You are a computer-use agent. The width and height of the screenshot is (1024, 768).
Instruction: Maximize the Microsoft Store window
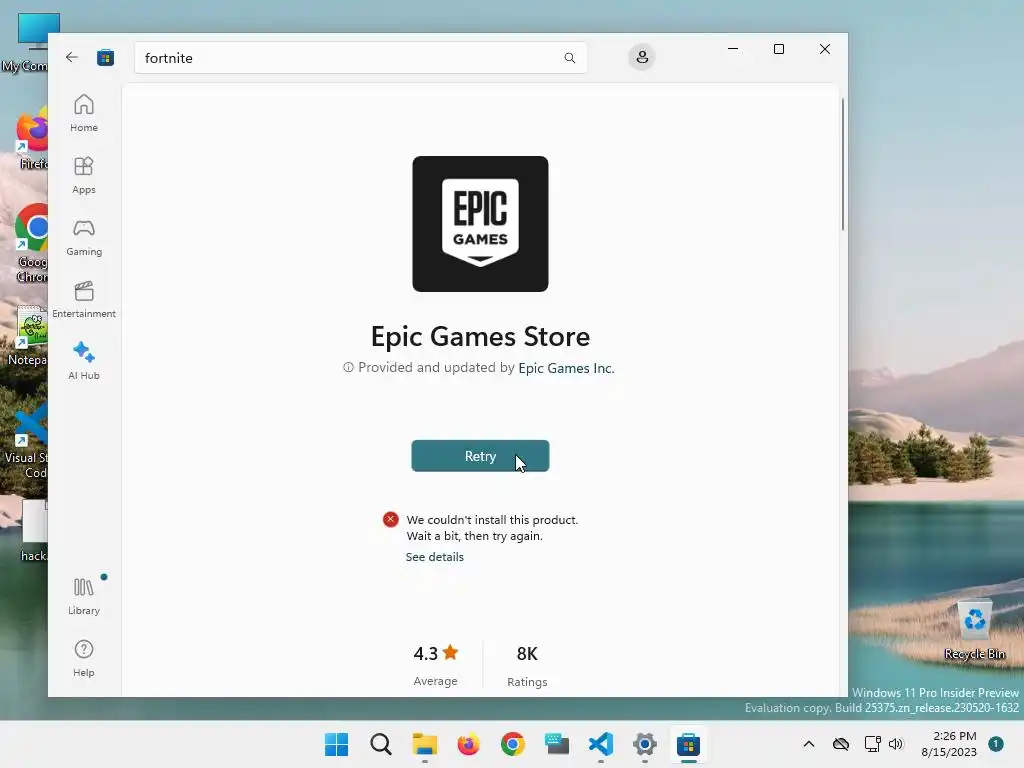tap(778, 49)
